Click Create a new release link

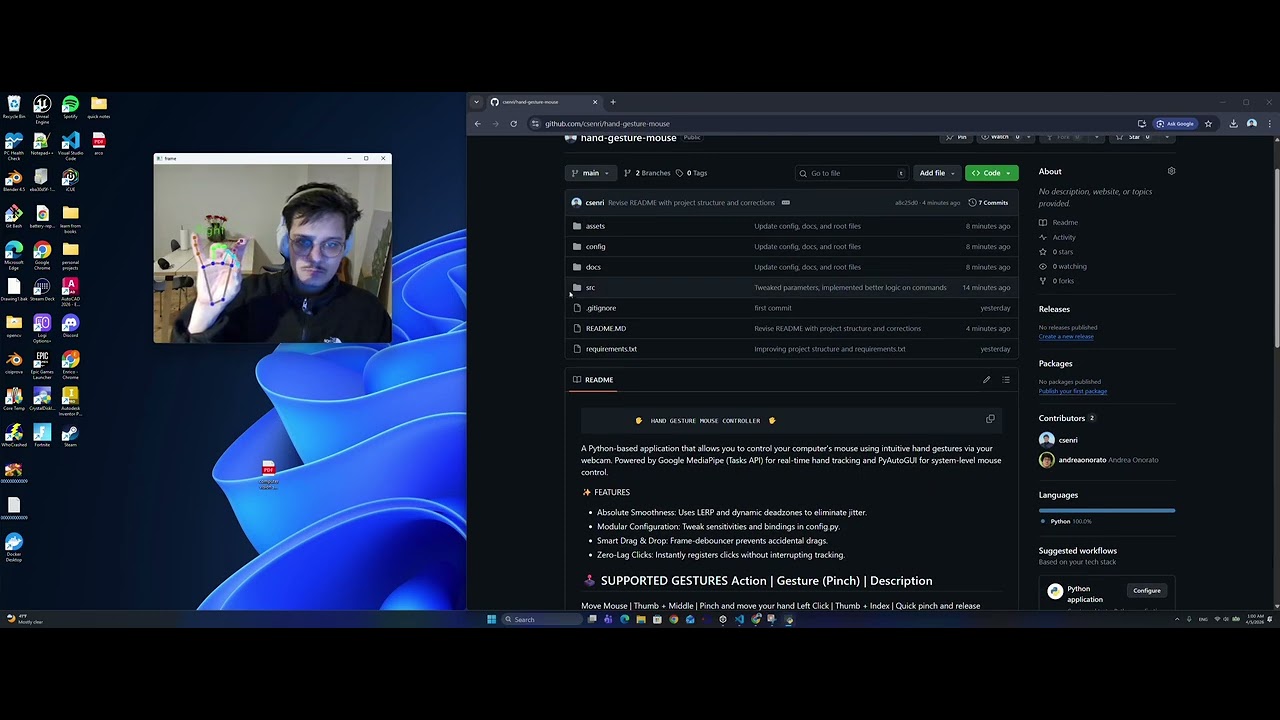(x=1066, y=337)
